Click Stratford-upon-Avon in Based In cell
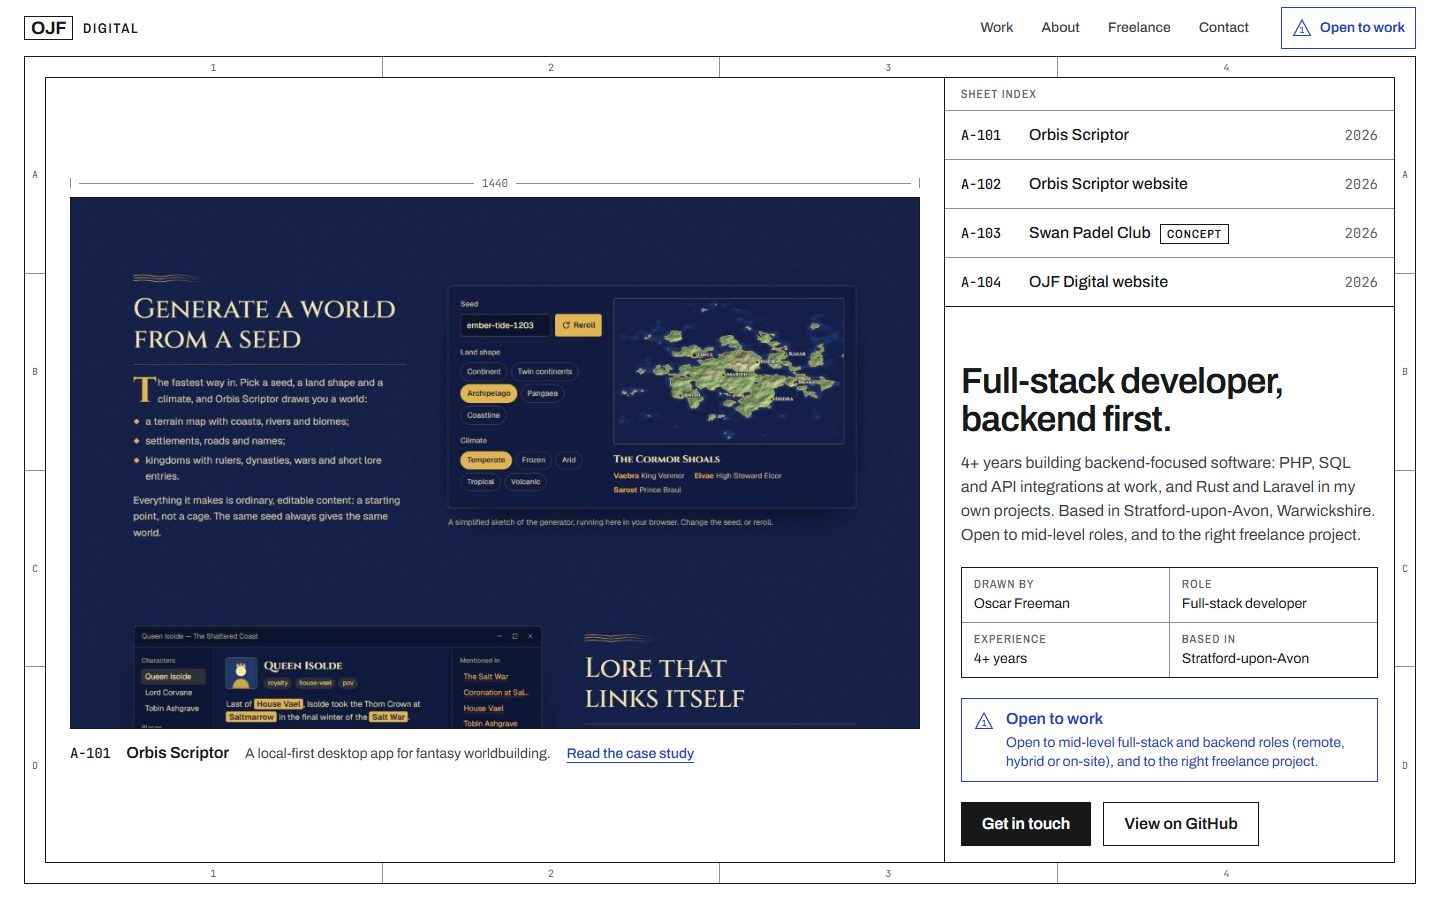 pyautogui.click(x=1245, y=658)
